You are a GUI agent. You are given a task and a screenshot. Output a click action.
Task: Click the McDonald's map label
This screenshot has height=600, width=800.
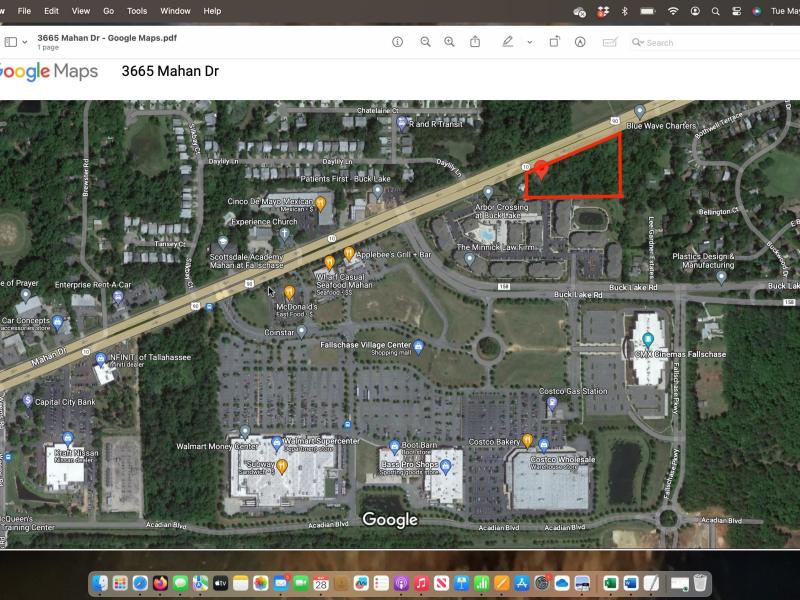pos(296,307)
